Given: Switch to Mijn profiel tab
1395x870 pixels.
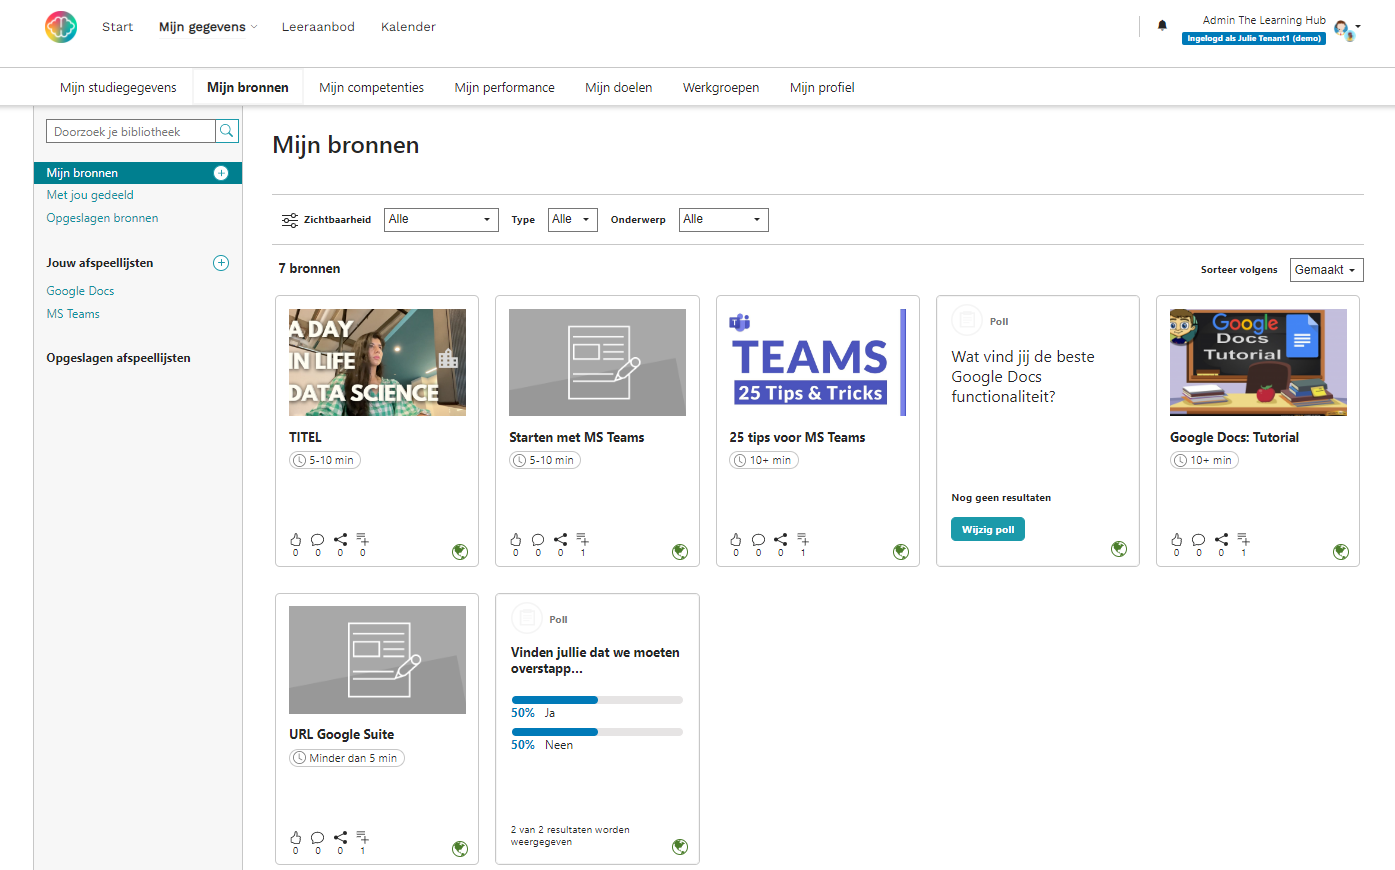Looking at the screenshot, I should pyautogui.click(x=822, y=88).
